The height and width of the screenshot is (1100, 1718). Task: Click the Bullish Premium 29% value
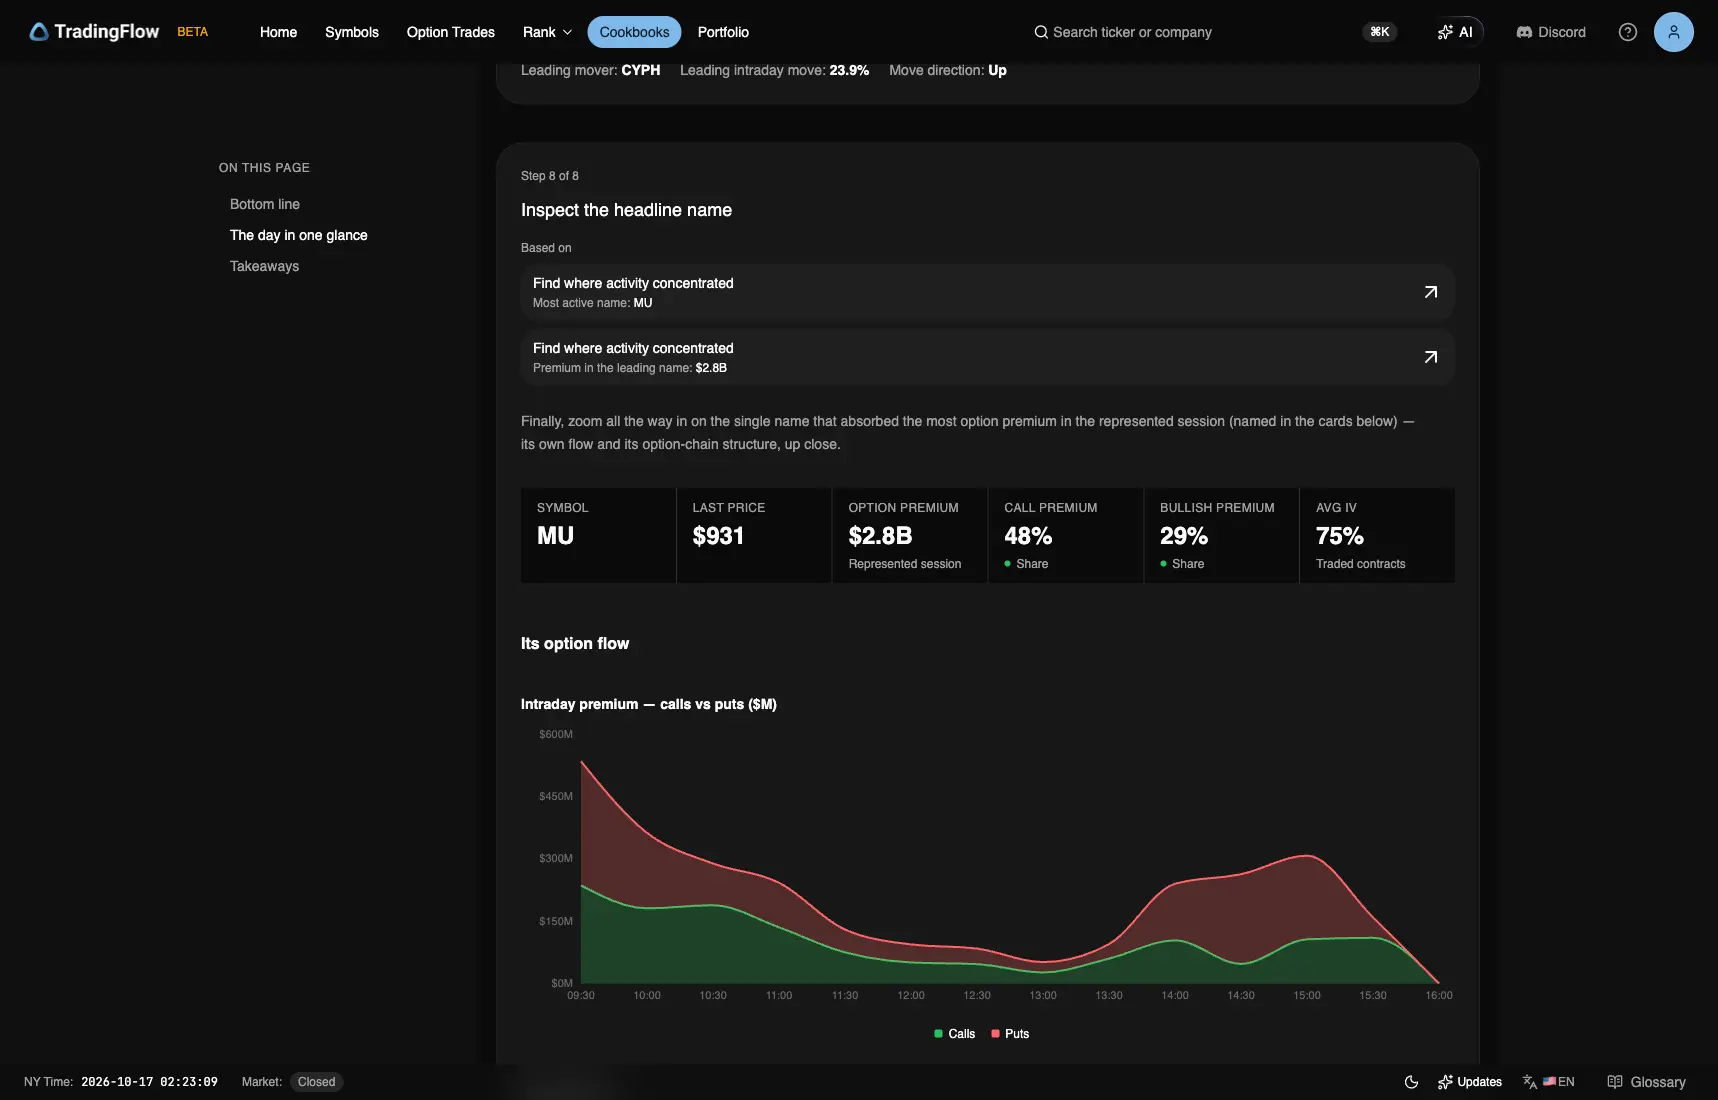click(x=1184, y=536)
